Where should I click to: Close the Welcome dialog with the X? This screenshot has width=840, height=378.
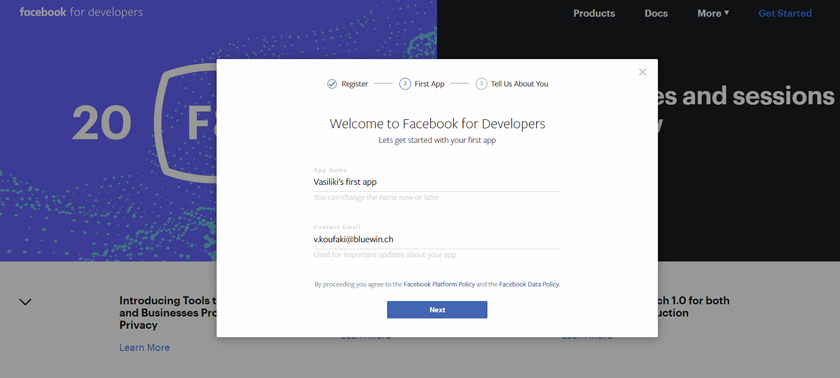642,72
